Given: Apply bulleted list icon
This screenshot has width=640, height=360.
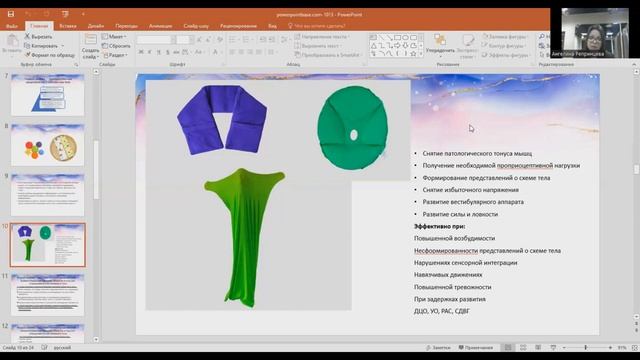Looking at the screenshot, I should pos(233,40).
